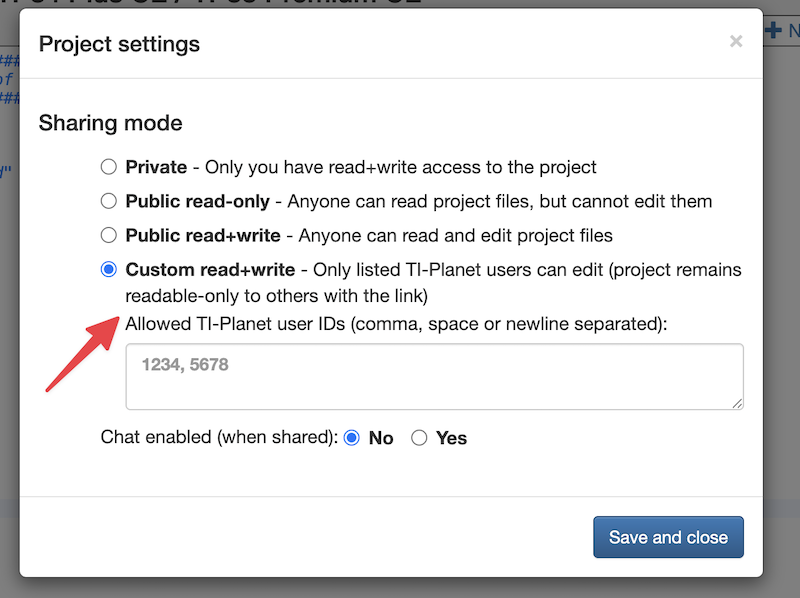The image size is (800, 598).
Task: Click the bold 'Private' label text
Action: (x=156, y=167)
